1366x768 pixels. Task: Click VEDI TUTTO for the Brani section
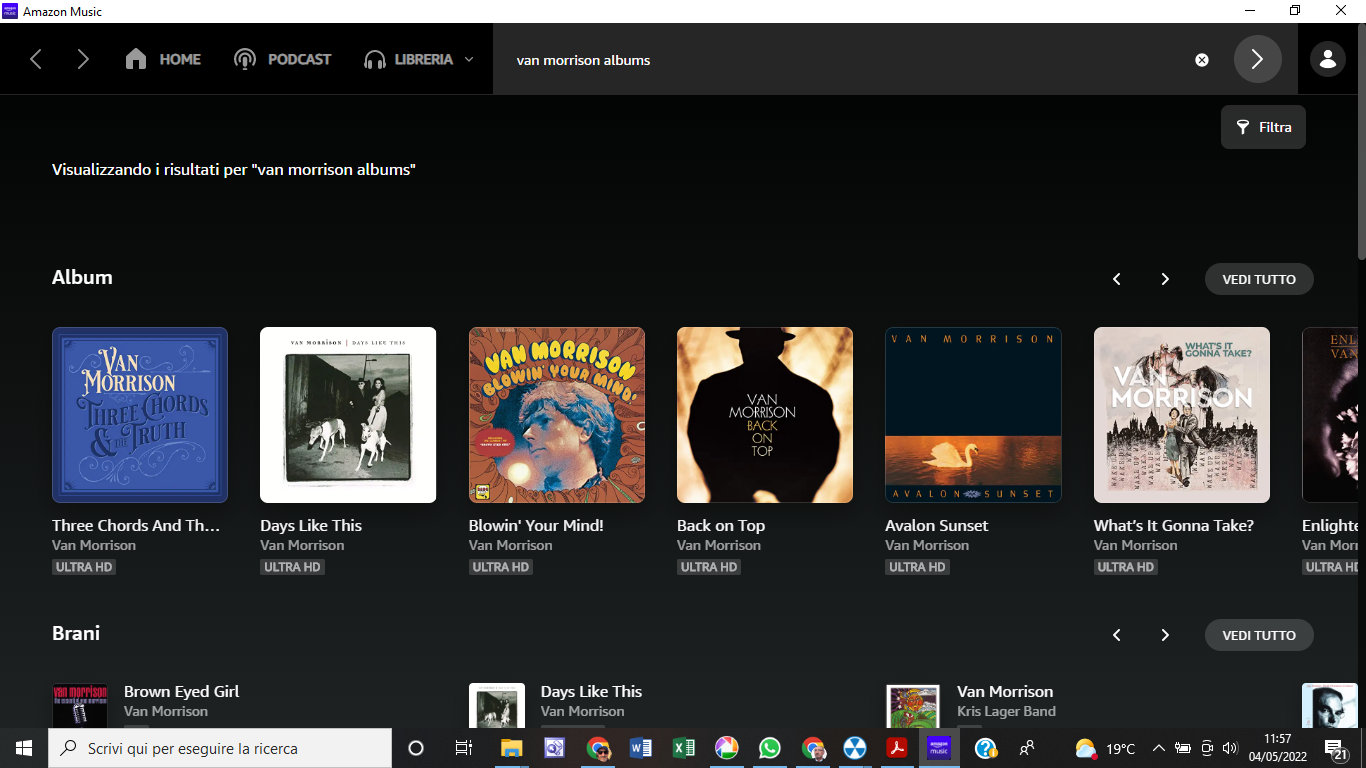1259,635
